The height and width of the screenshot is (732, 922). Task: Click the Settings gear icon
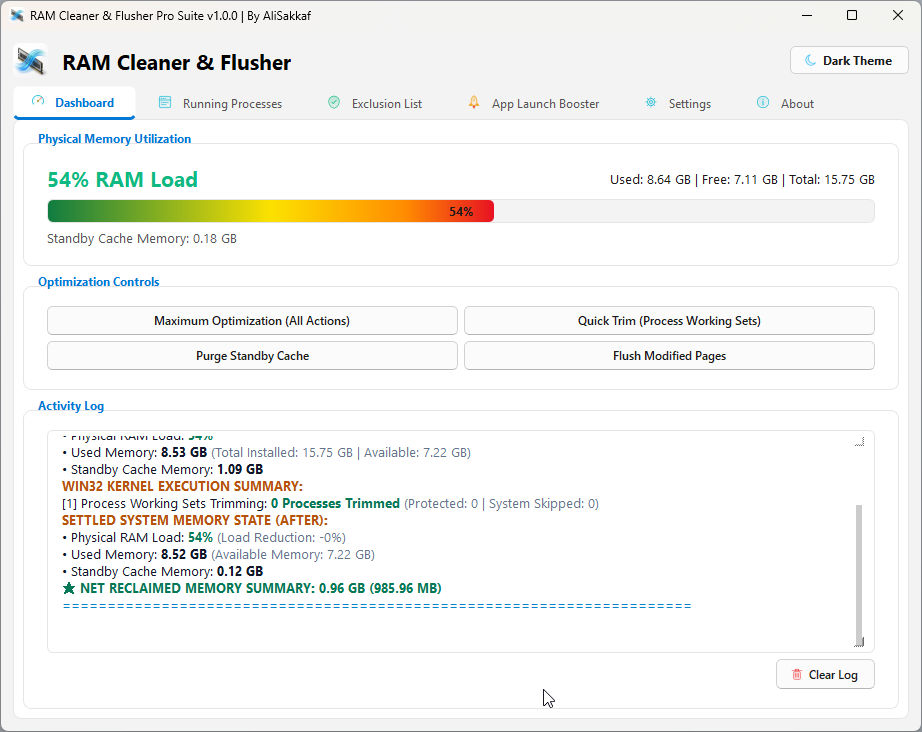point(651,102)
